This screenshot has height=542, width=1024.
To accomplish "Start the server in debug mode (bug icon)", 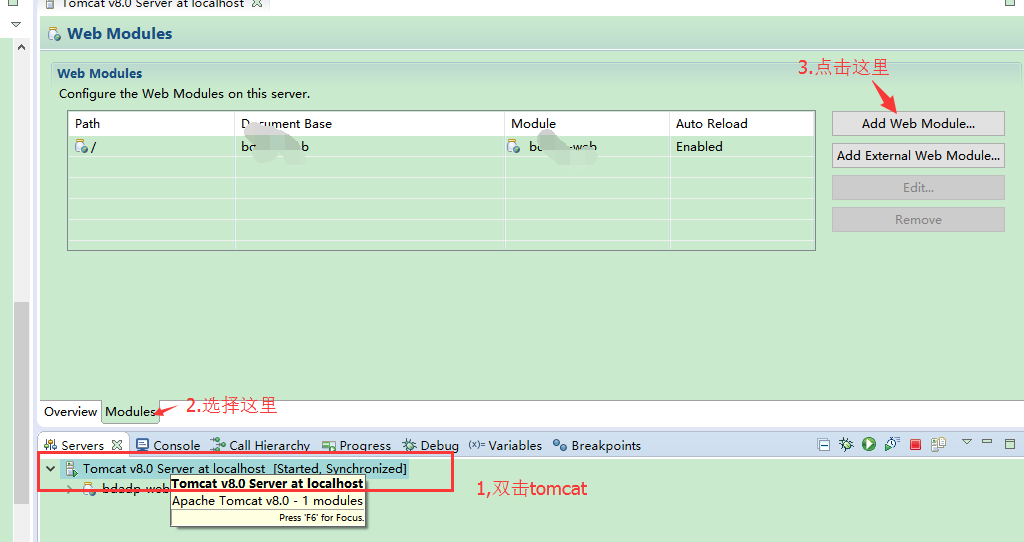I will click(x=846, y=445).
